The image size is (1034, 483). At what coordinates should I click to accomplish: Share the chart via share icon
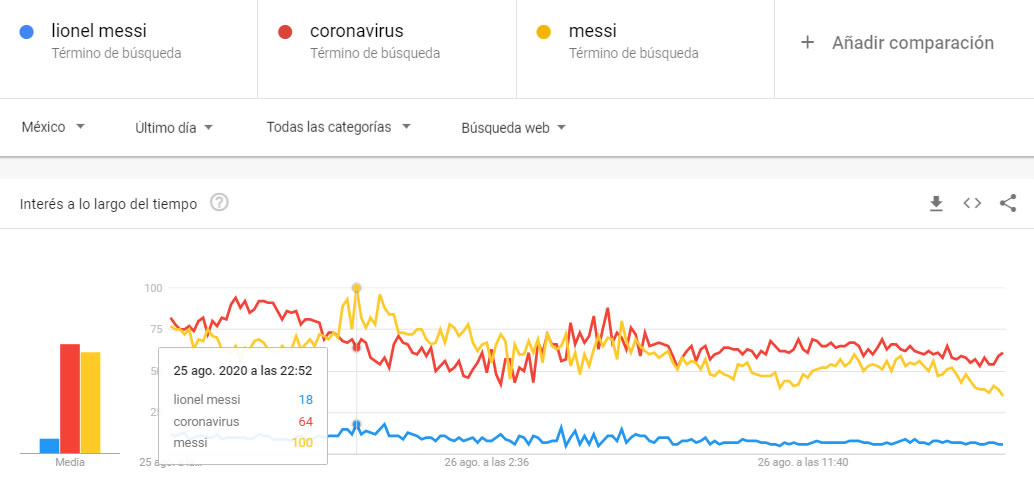pos(1008,203)
